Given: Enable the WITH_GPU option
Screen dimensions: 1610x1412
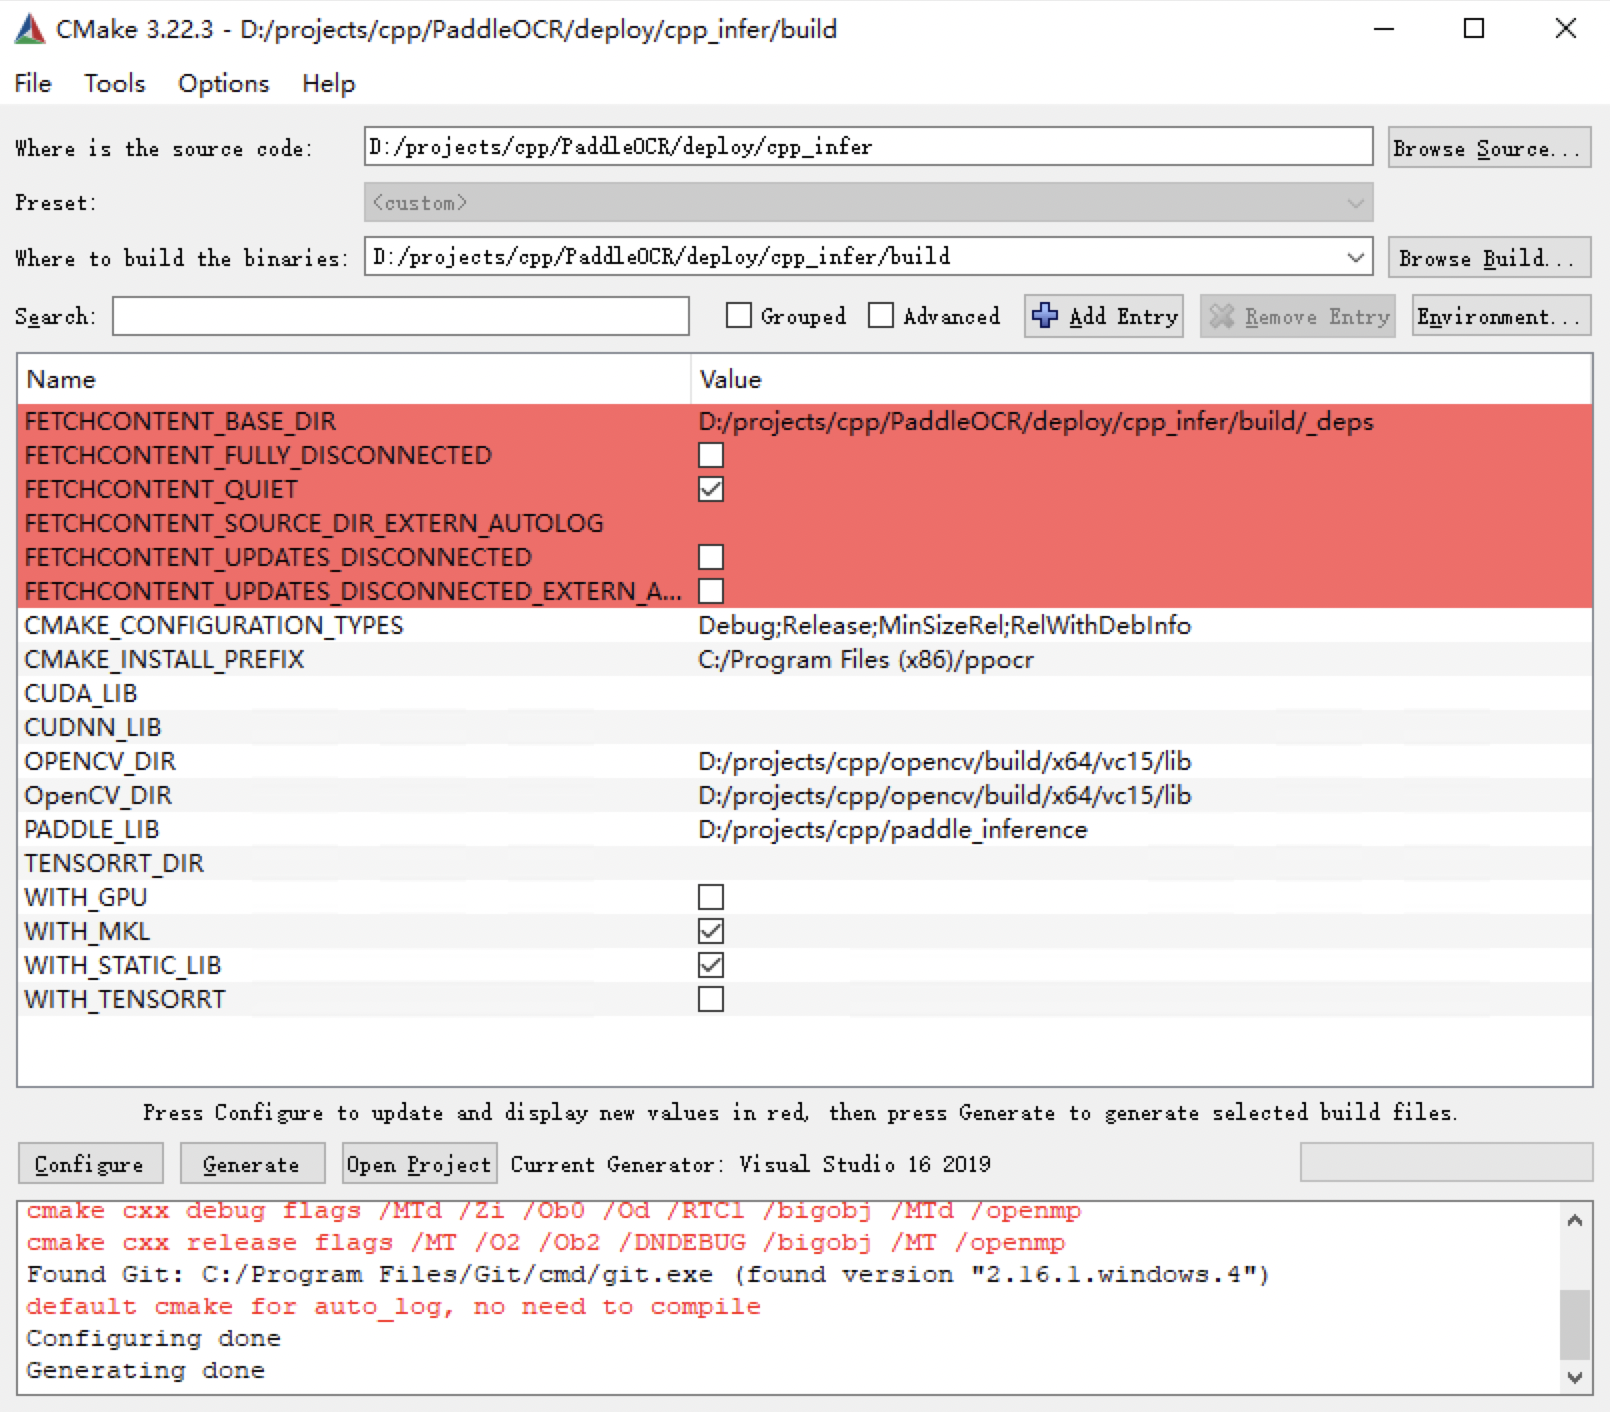Looking at the screenshot, I should click(x=711, y=897).
